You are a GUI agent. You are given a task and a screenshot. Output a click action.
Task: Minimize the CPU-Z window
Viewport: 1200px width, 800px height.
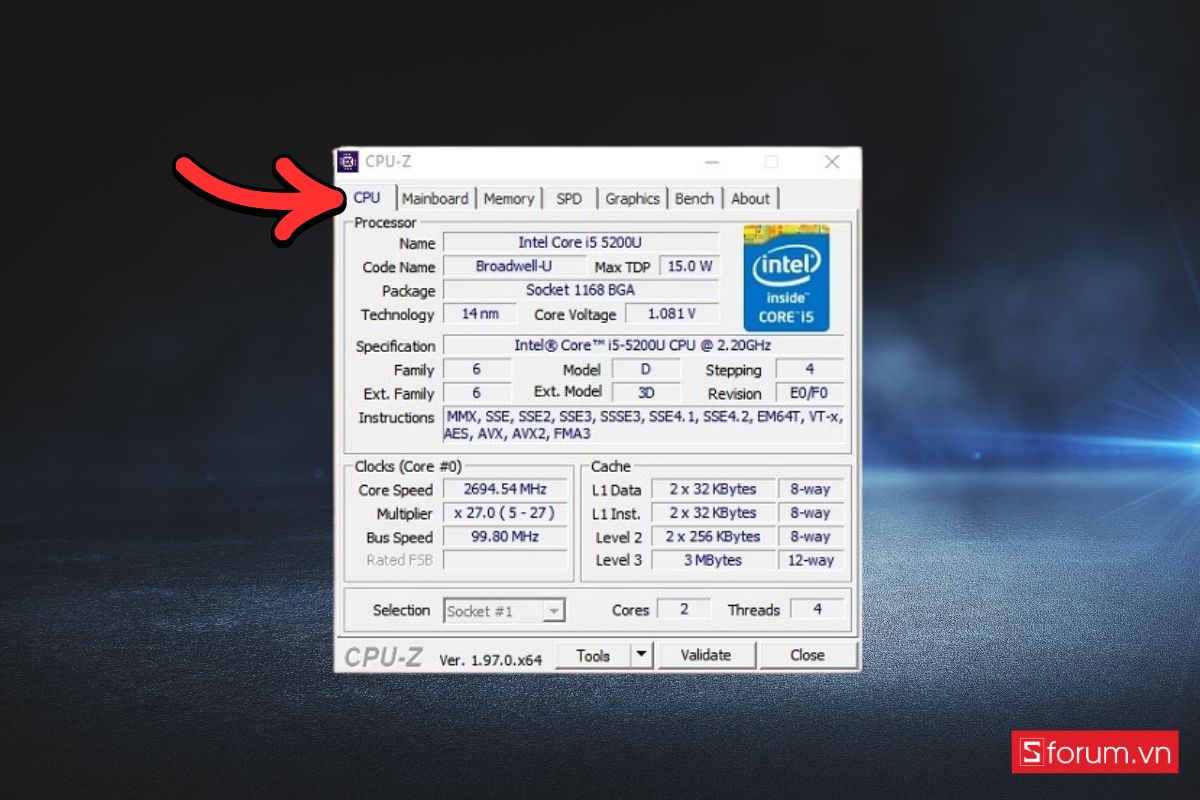click(x=712, y=162)
